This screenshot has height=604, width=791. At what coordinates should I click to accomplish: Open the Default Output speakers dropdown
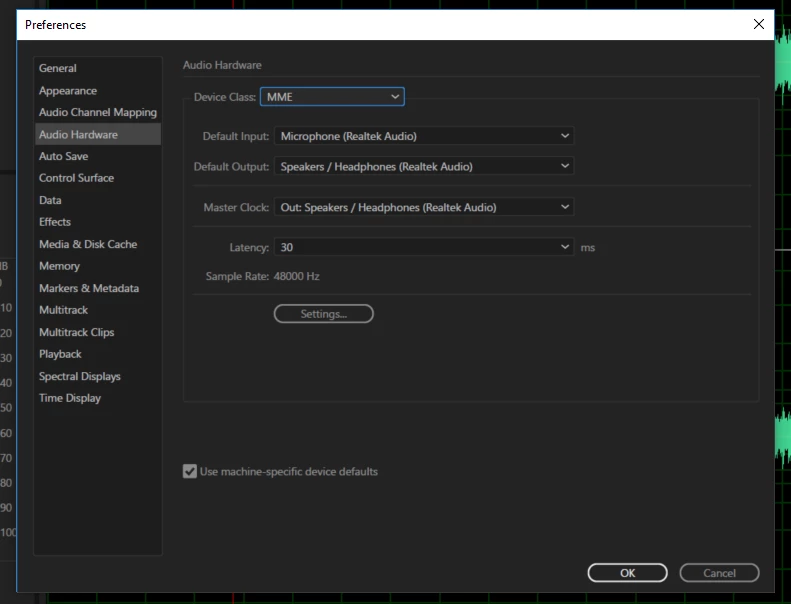point(424,166)
